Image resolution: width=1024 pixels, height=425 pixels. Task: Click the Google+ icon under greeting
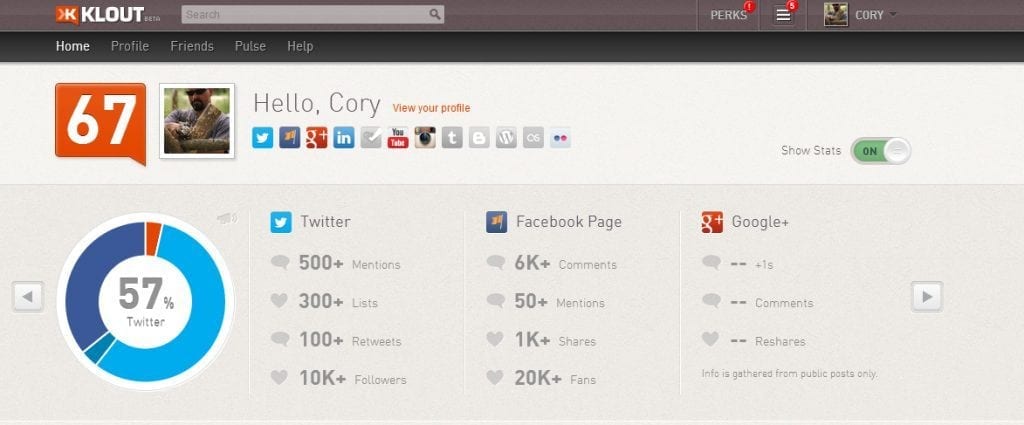[317, 138]
